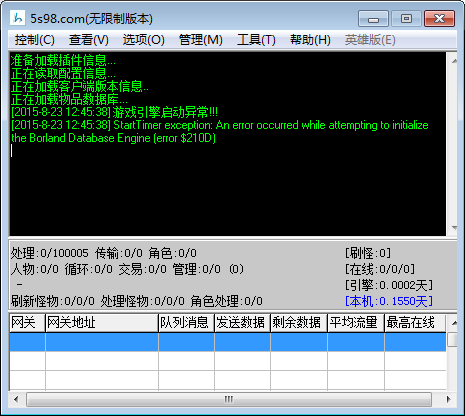The width and height of the screenshot is (465, 416).
Task: Click the 最高在线 column header
Action: click(415, 323)
